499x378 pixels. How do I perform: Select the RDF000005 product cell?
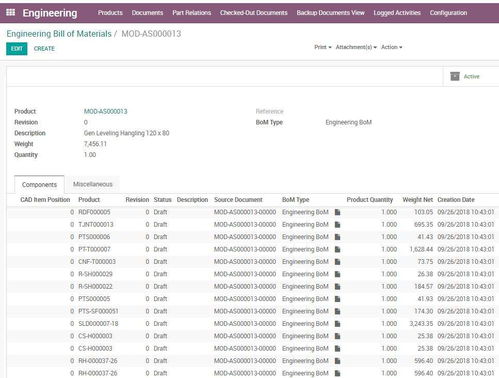point(94,212)
